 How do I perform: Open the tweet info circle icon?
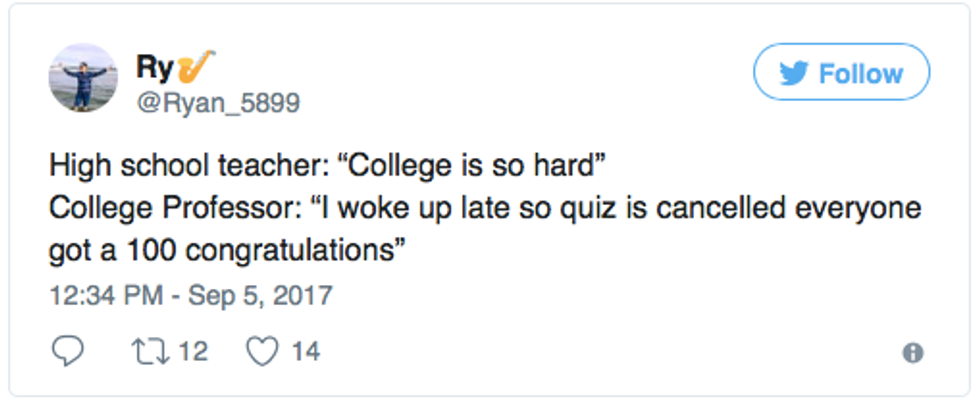coord(912,352)
